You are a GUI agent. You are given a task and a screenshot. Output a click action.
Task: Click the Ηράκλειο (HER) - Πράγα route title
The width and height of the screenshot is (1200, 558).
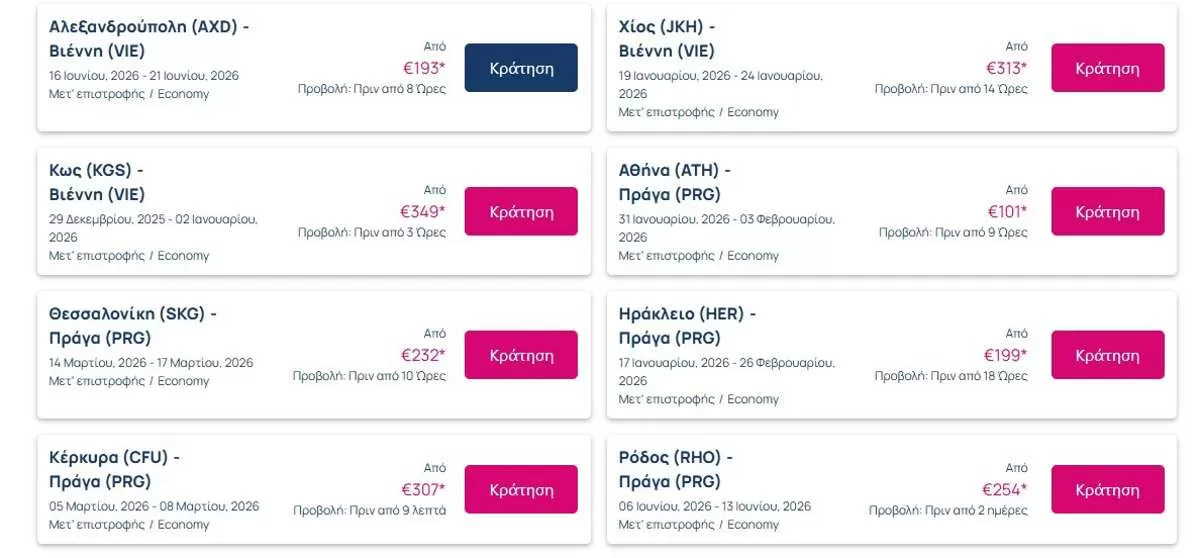(687, 326)
